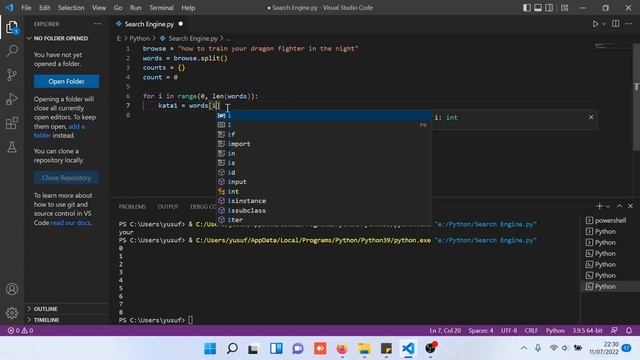Choose 'input' from autocomplete list
This screenshot has width=640, height=360.
(324, 182)
